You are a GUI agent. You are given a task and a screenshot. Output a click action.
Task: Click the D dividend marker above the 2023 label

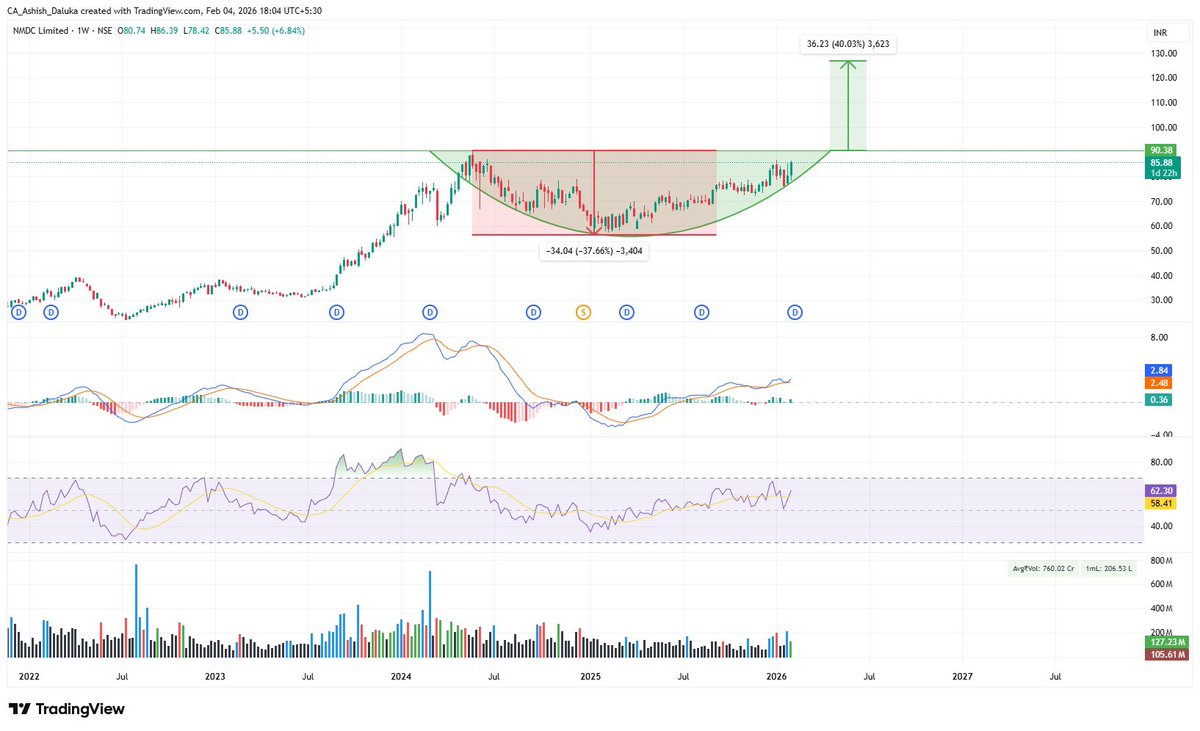coord(240,311)
